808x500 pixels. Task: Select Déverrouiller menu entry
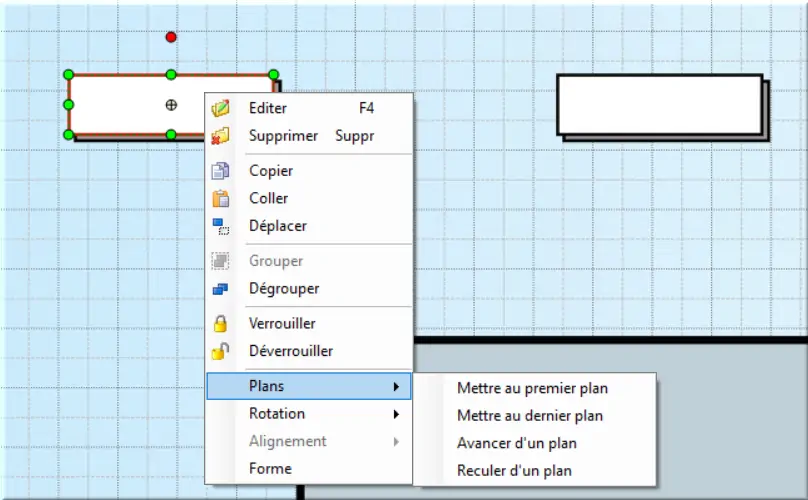click(309, 351)
